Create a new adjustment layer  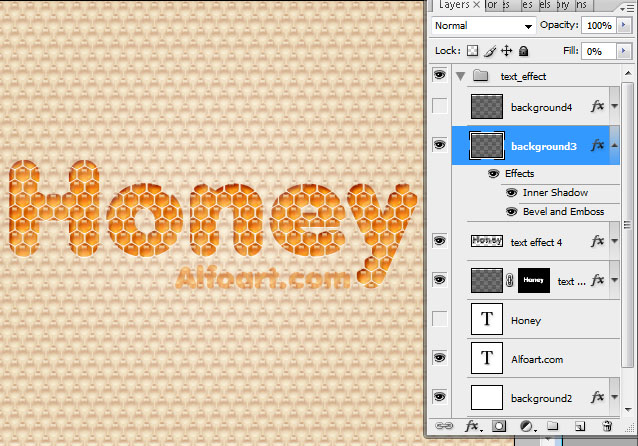tap(527, 426)
